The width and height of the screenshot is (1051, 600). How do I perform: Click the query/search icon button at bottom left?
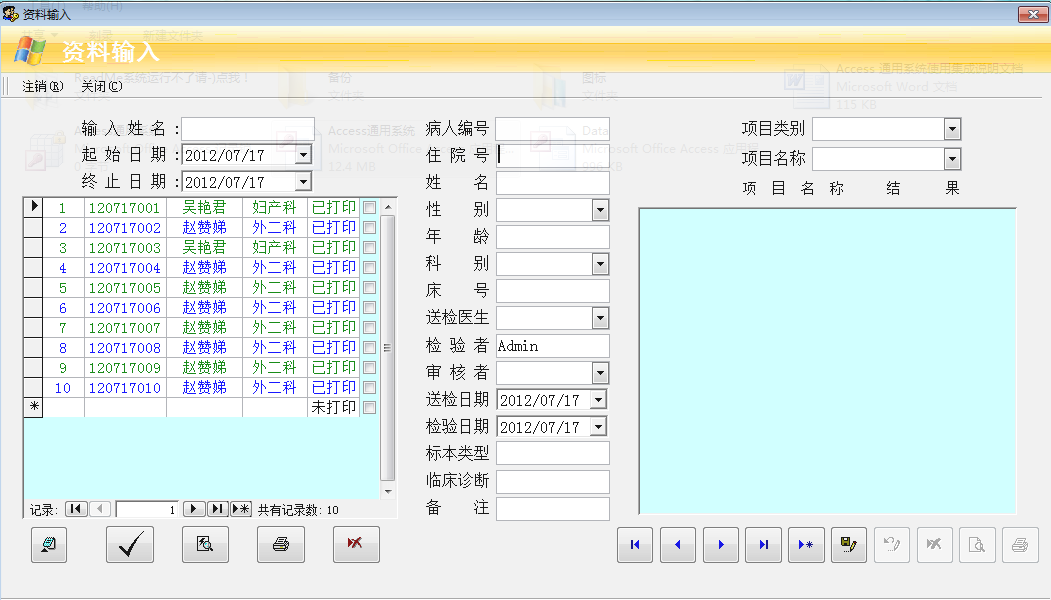[49, 544]
